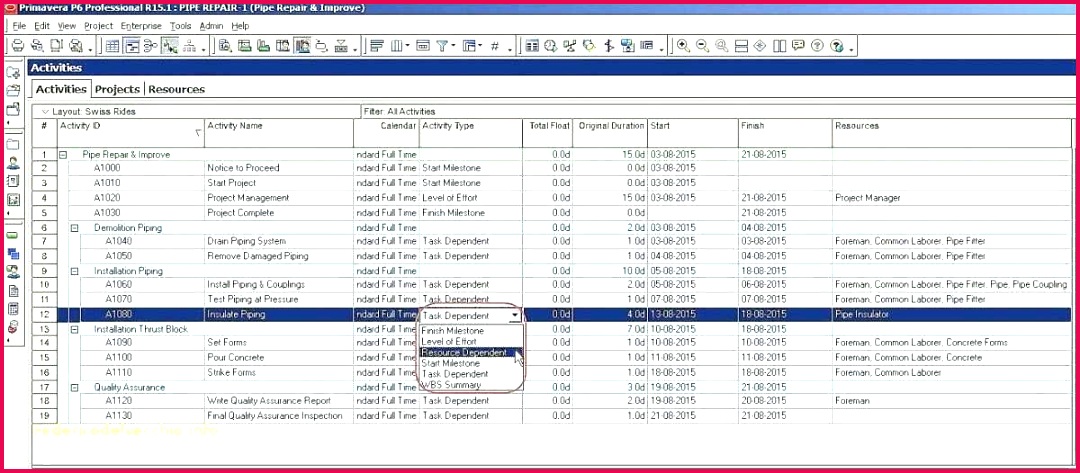Click the Print toolbar icon
Image resolution: width=1080 pixels, height=473 pixels.
(18, 46)
